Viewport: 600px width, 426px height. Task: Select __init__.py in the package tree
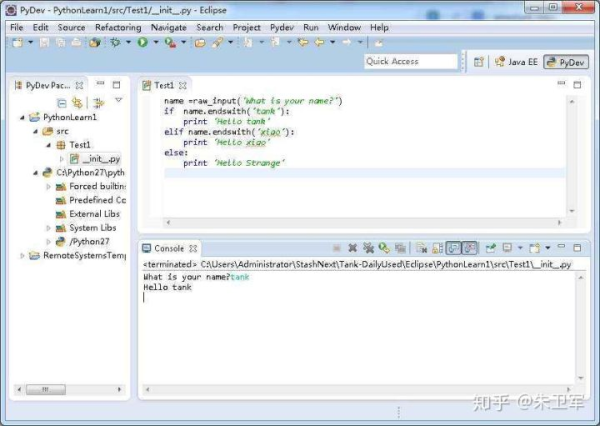96,159
